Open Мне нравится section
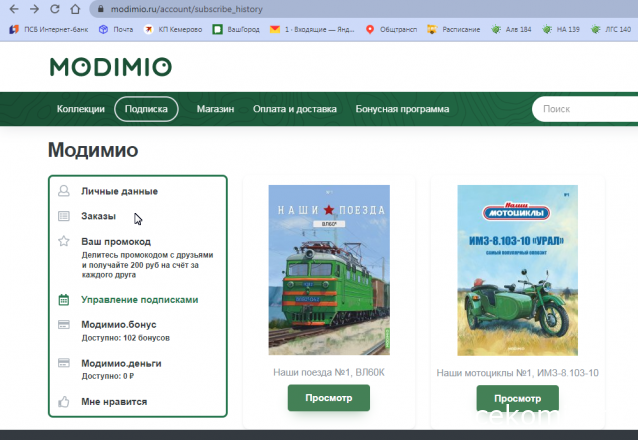 [x=114, y=402]
